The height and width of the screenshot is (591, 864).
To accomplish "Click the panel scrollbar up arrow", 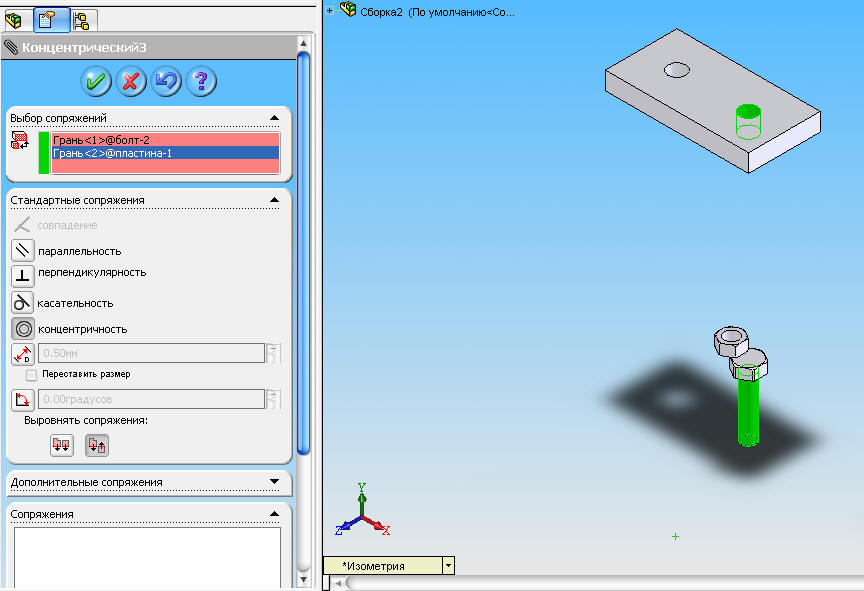I will tap(303, 42).
